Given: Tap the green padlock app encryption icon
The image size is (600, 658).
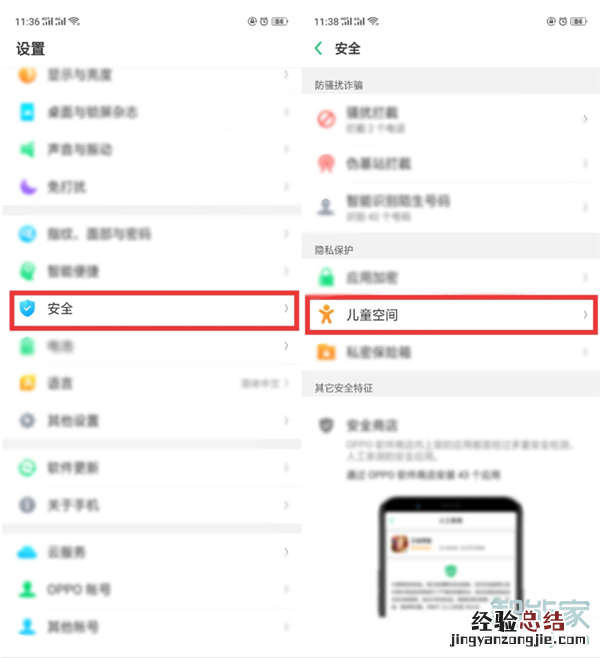Looking at the screenshot, I should pyautogui.click(x=326, y=277).
